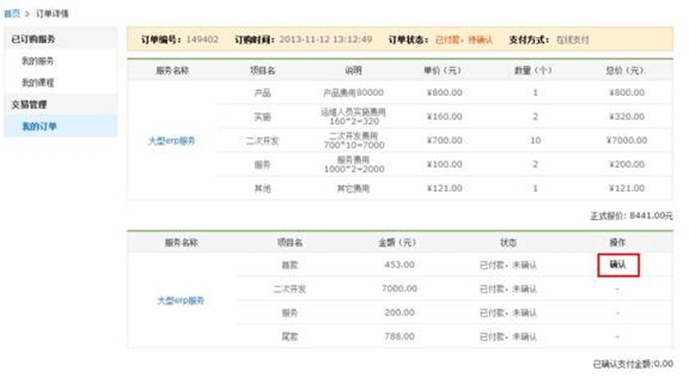Select 我的课程 in the sidebar

coord(38,83)
